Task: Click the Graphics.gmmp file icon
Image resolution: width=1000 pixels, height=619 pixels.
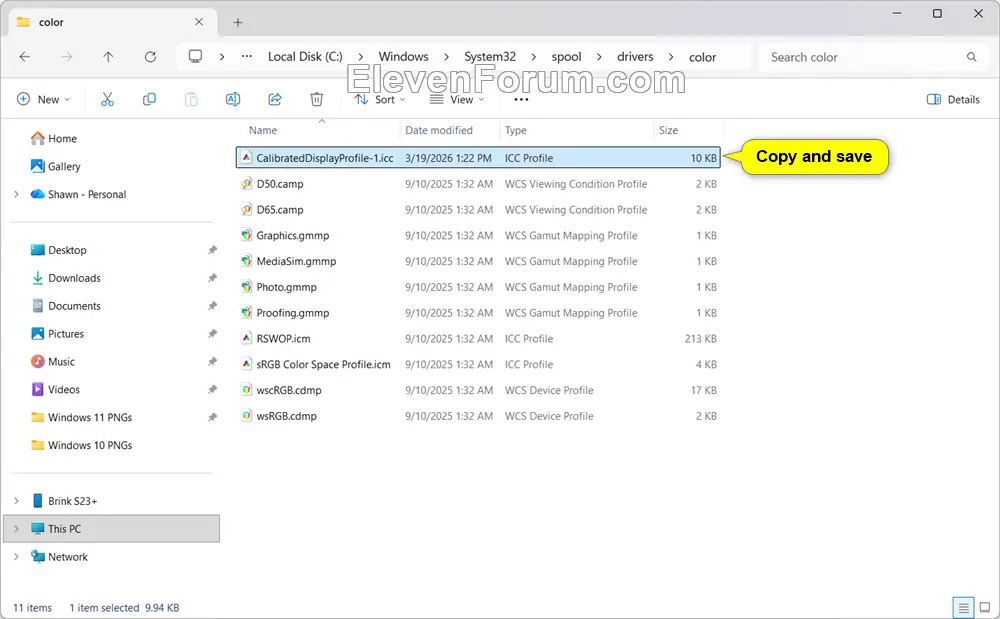Action: pos(246,235)
